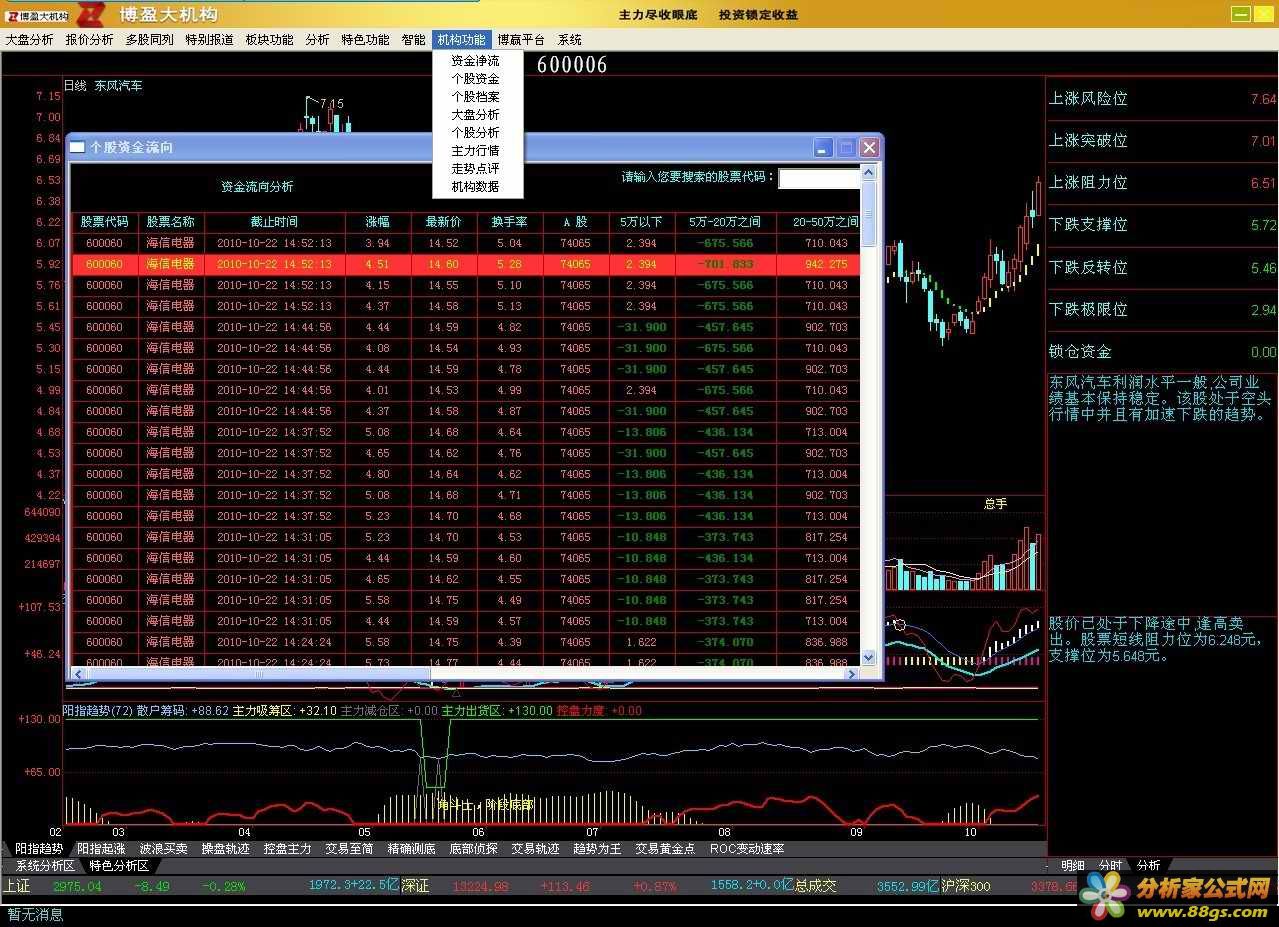Screen dimensions: 1279x927
Task: Click the 博盈大机构 app logo icon
Action: coord(90,14)
